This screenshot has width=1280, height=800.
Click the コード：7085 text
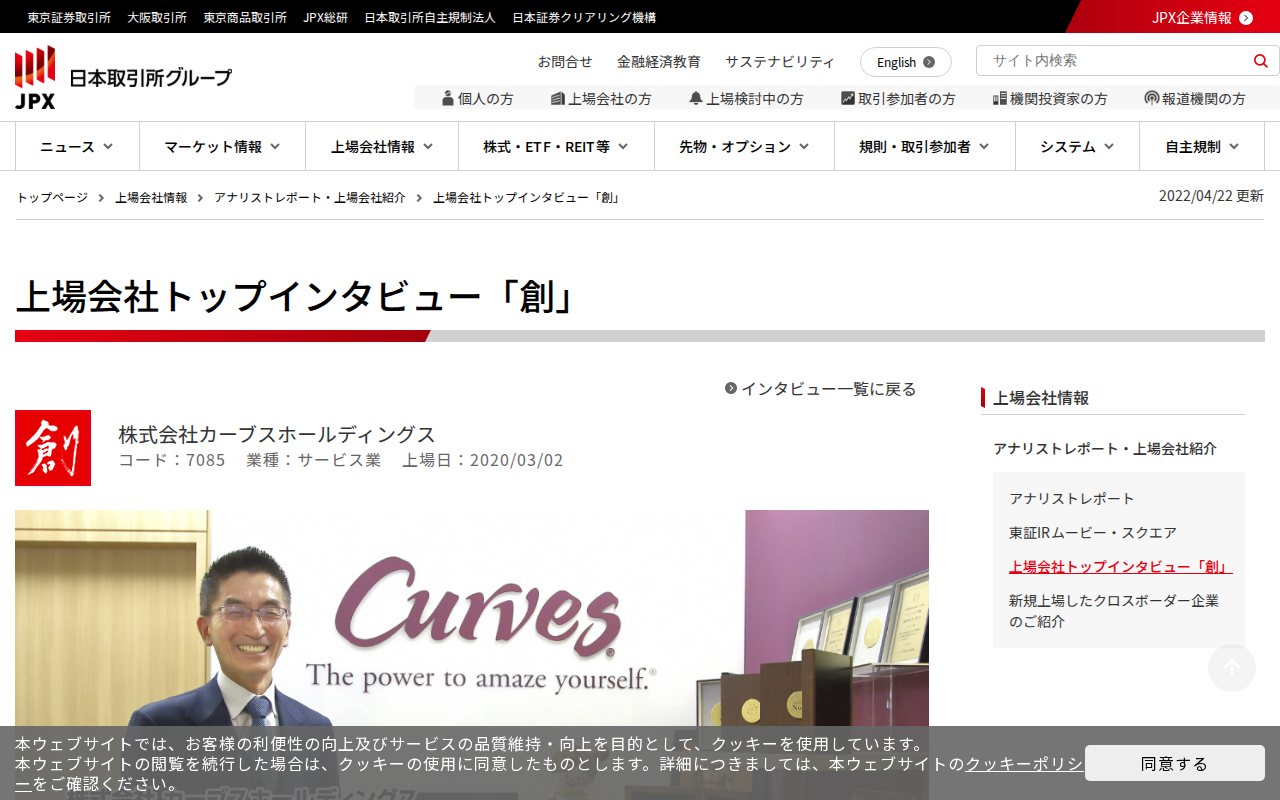172,460
